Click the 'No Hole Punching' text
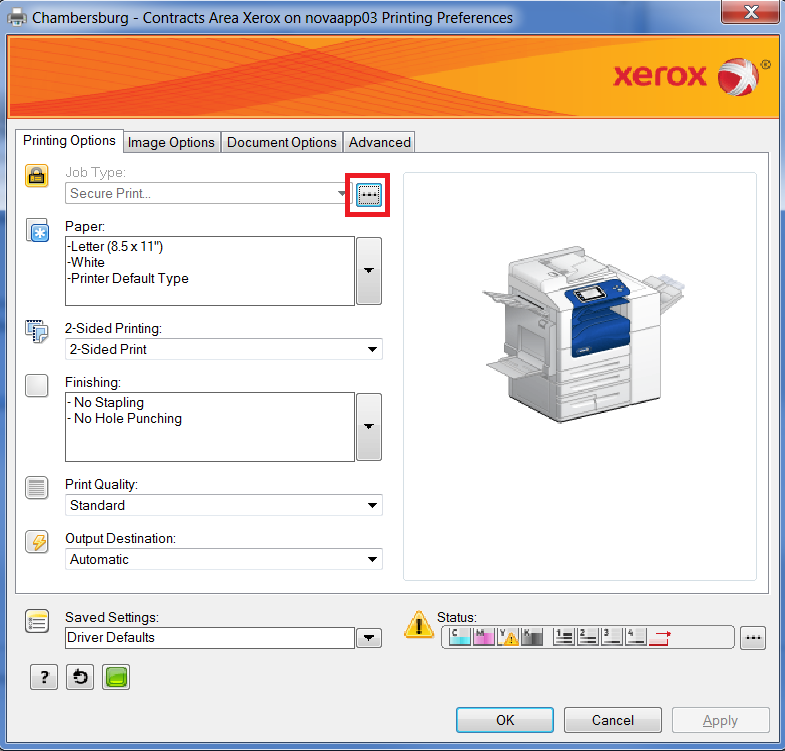 (x=128, y=419)
